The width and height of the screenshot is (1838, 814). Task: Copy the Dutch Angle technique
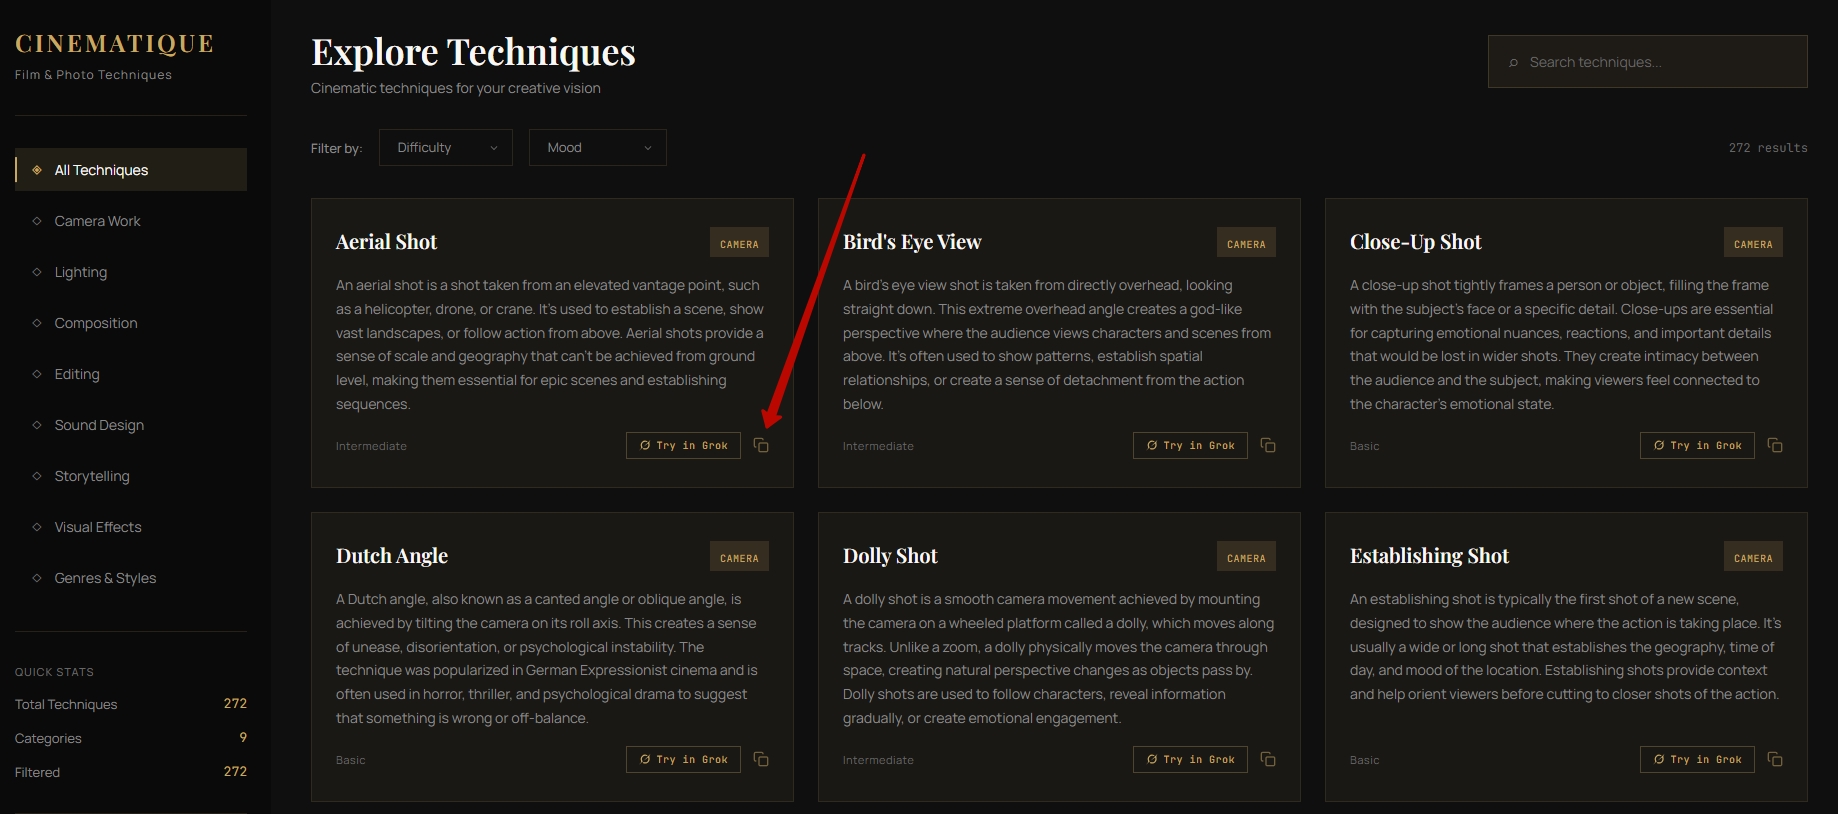pos(761,759)
